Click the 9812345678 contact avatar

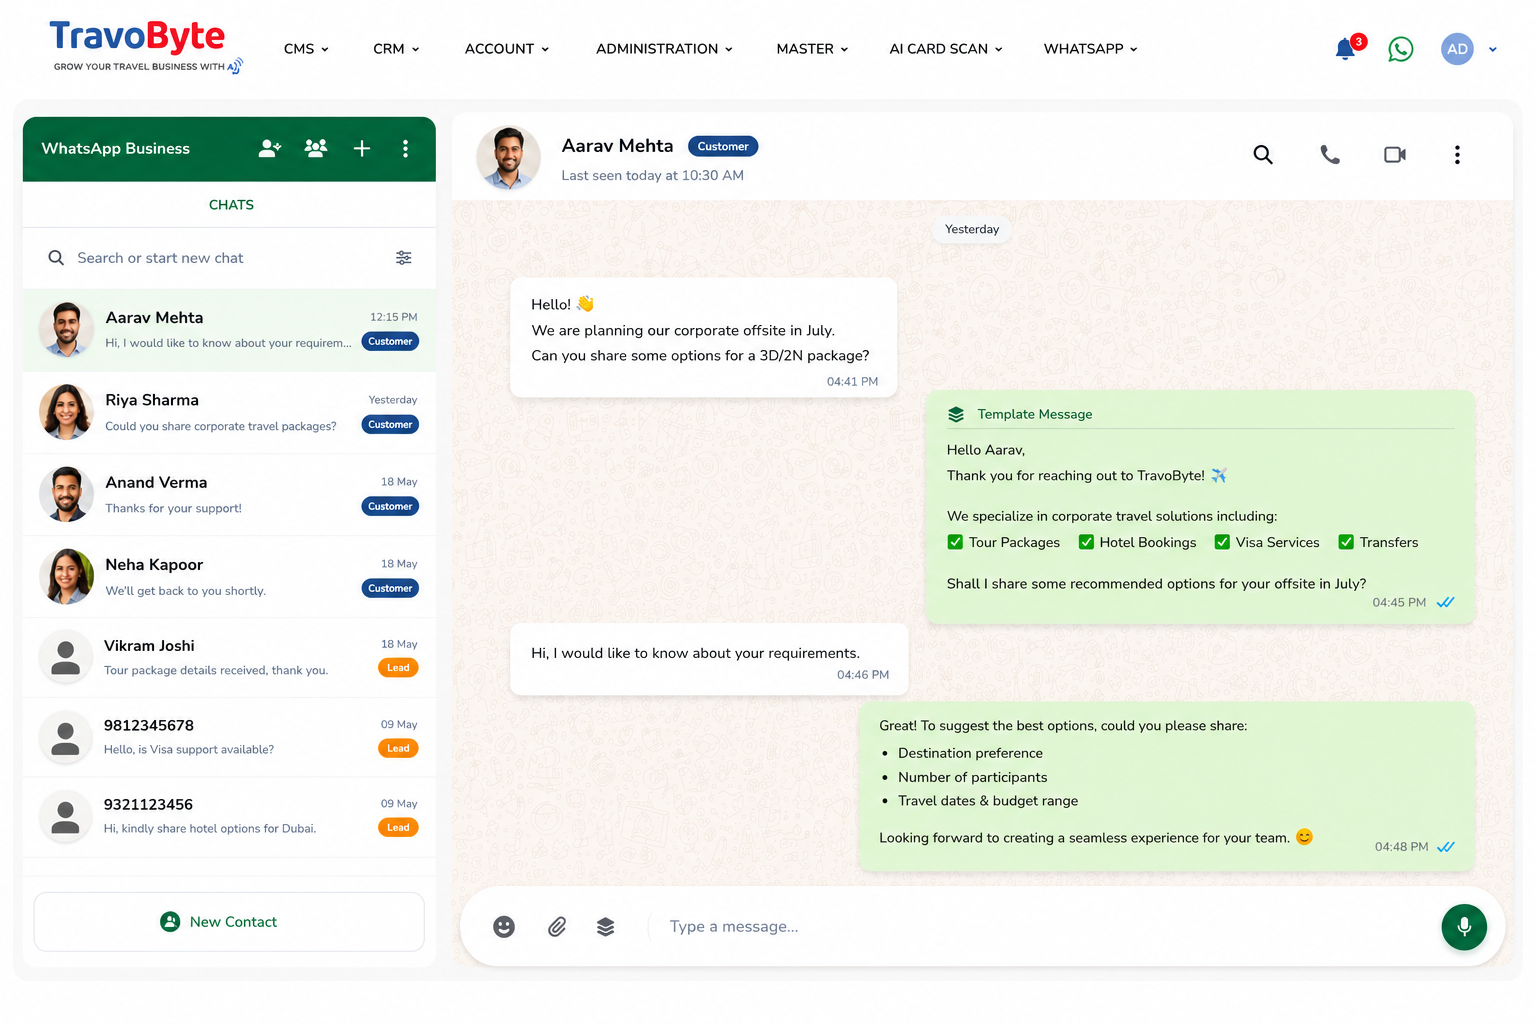click(x=66, y=737)
